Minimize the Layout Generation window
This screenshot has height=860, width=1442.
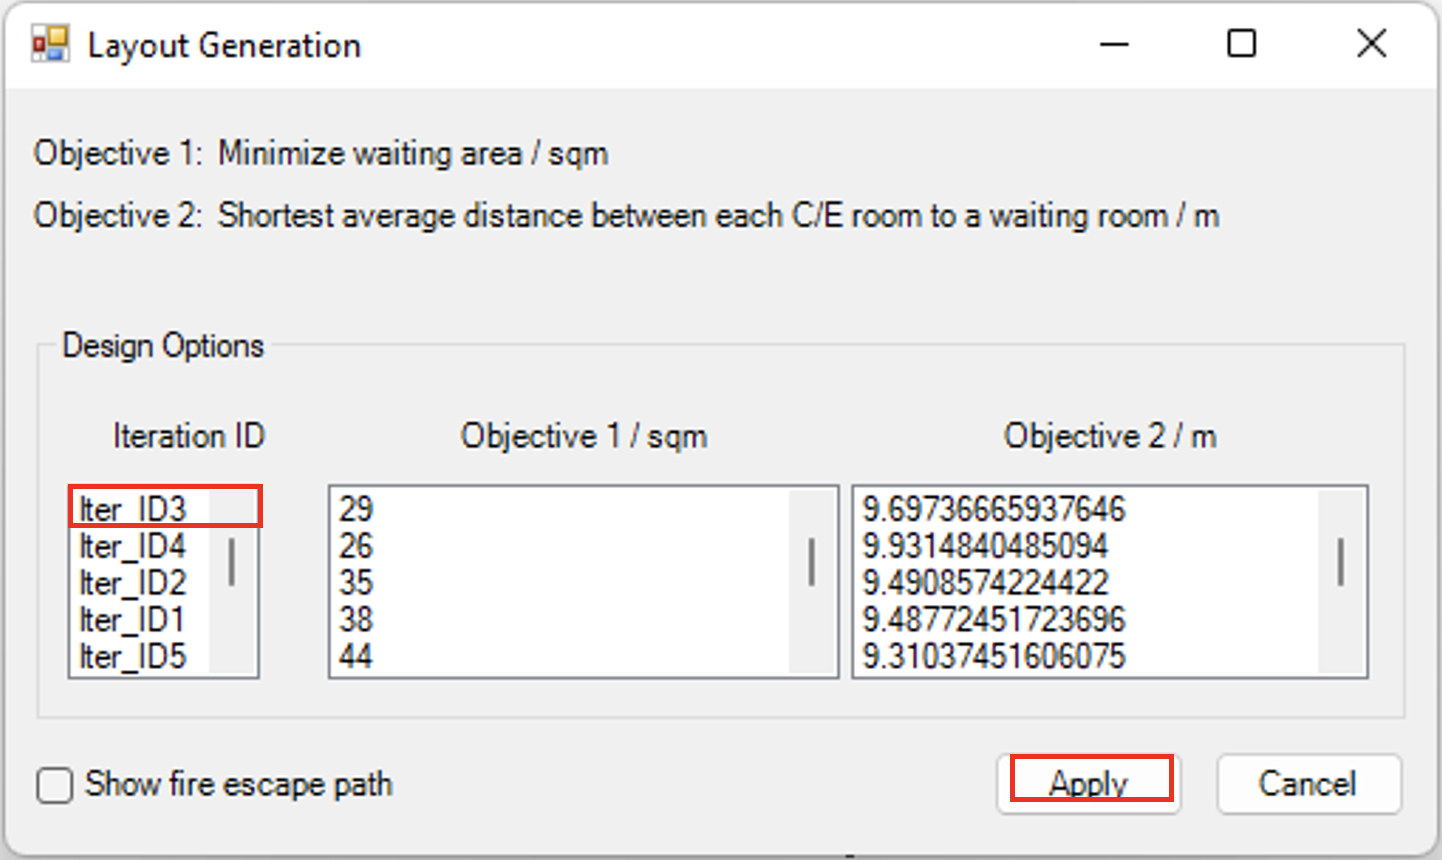[x=1114, y=45]
